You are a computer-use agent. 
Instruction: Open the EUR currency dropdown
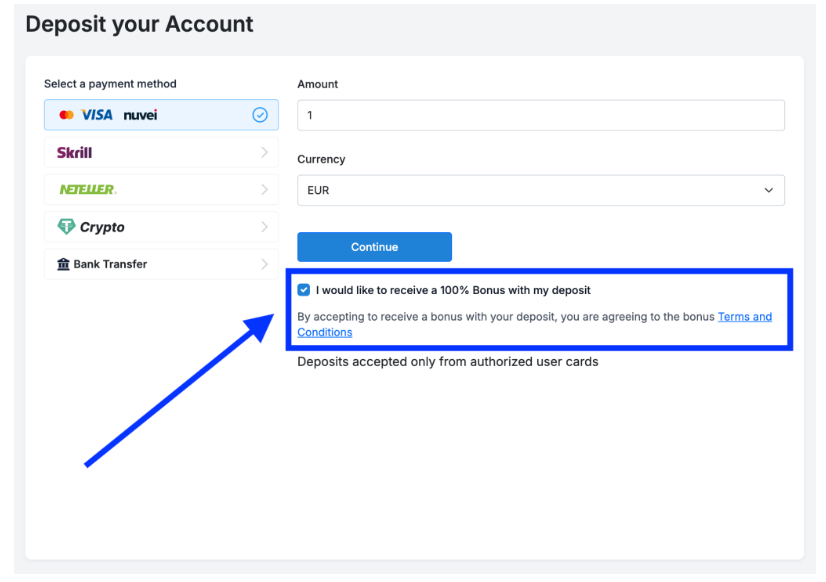click(x=541, y=190)
